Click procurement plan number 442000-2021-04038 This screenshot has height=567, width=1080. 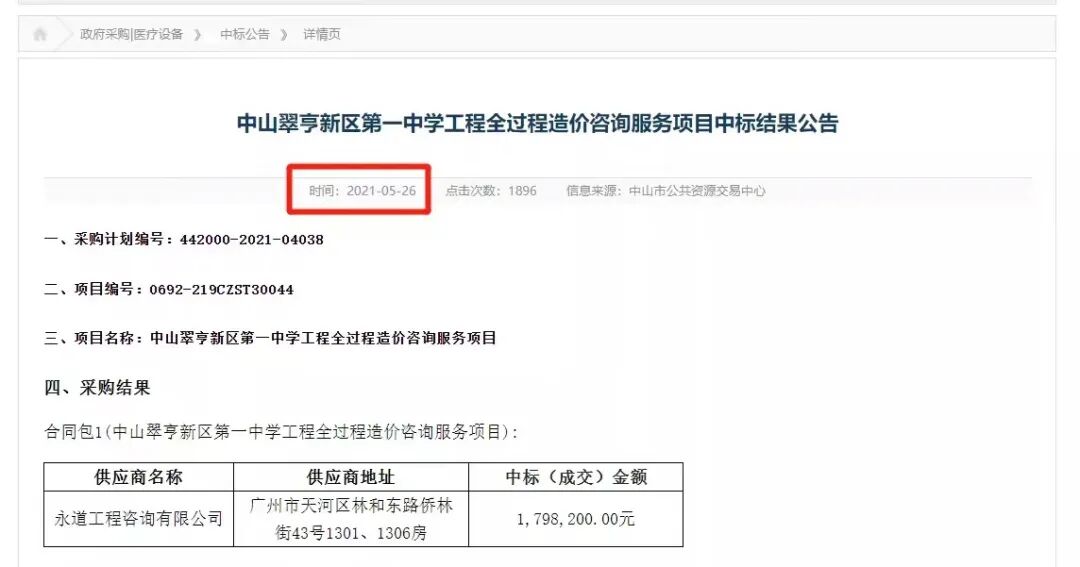pos(251,240)
